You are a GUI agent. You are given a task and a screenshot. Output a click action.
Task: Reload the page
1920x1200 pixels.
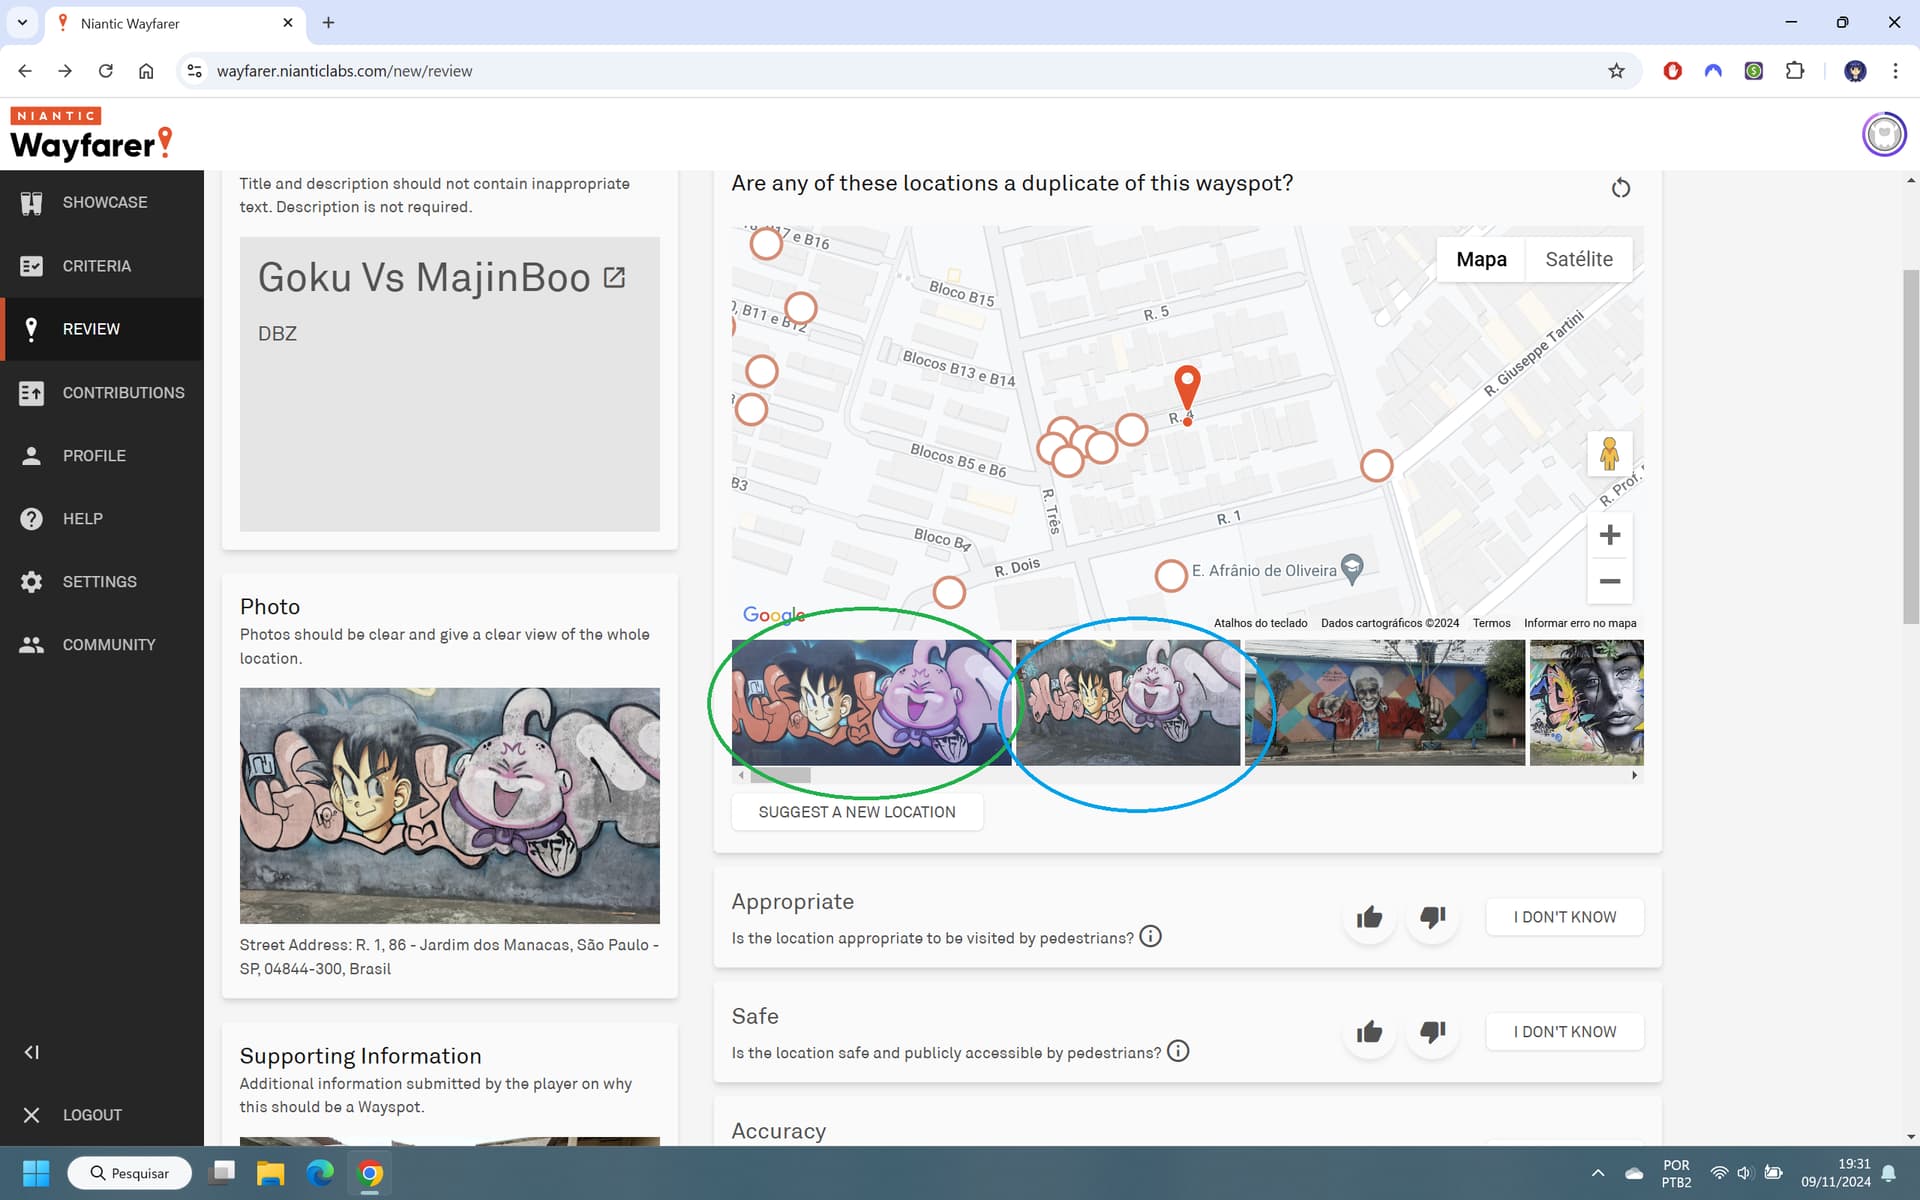point(105,71)
